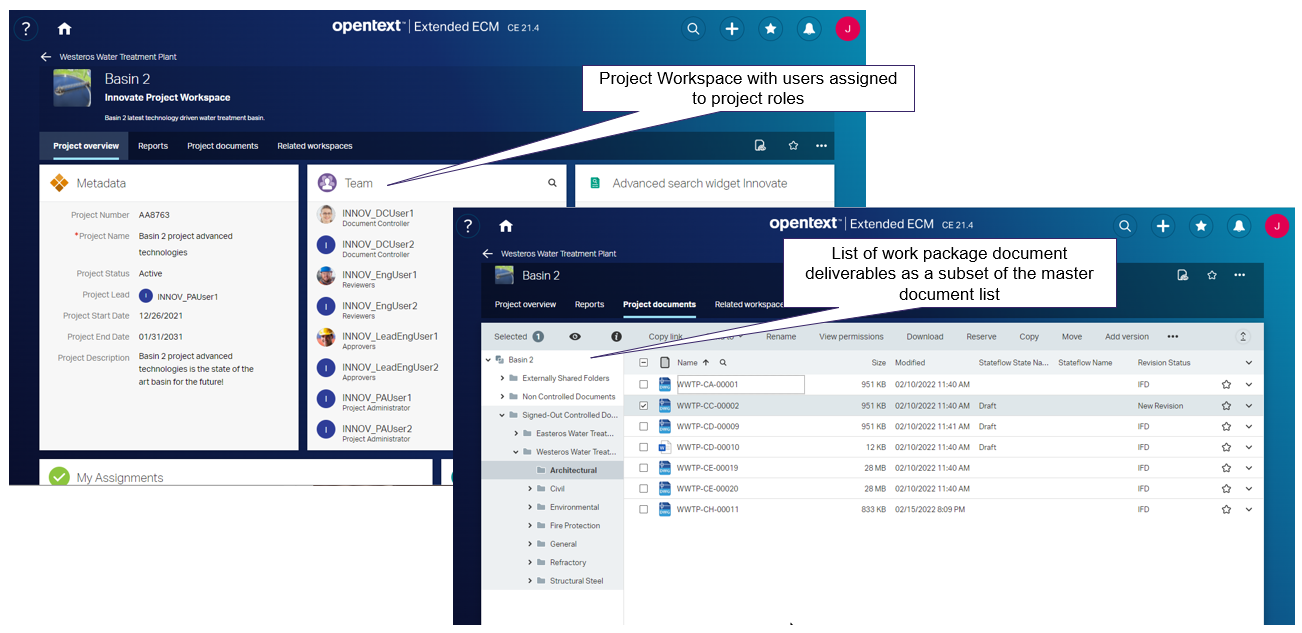The height and width of the screenshot is (633, 1302).
Task: Open notifications bell in the front window header
Action: click(x=1239, y=226)
